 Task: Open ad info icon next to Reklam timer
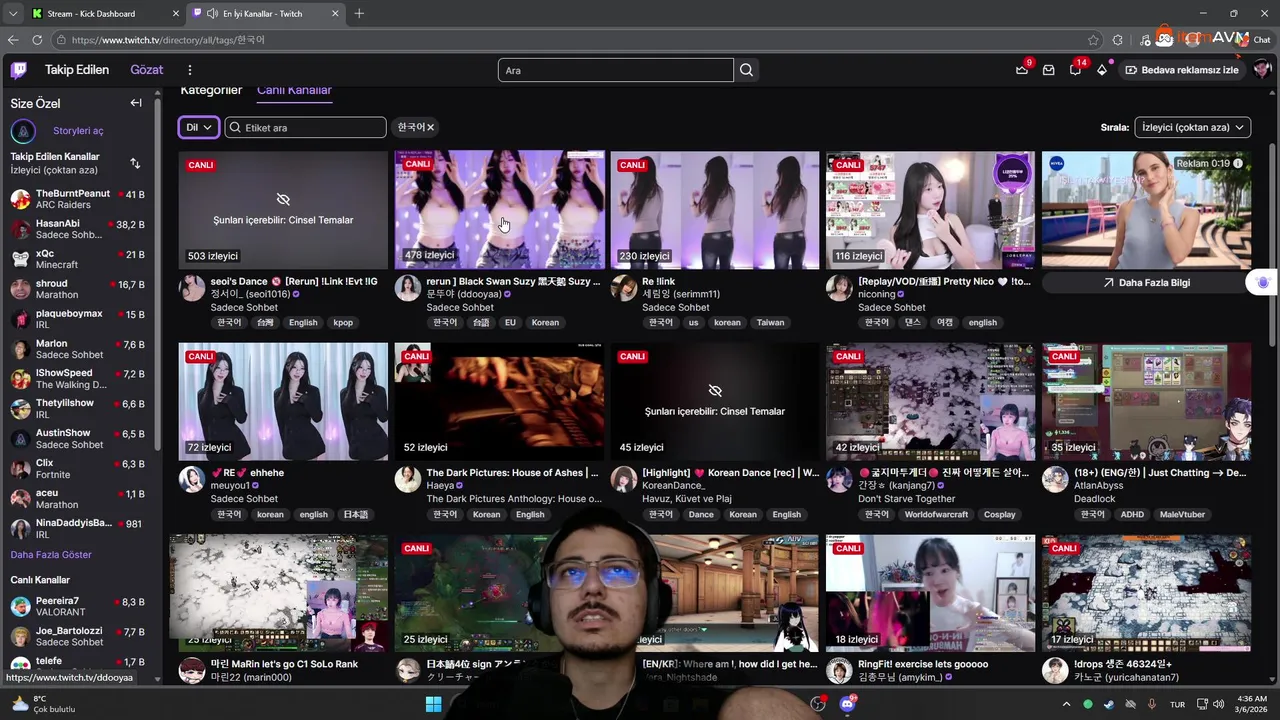coord(1238,163)
